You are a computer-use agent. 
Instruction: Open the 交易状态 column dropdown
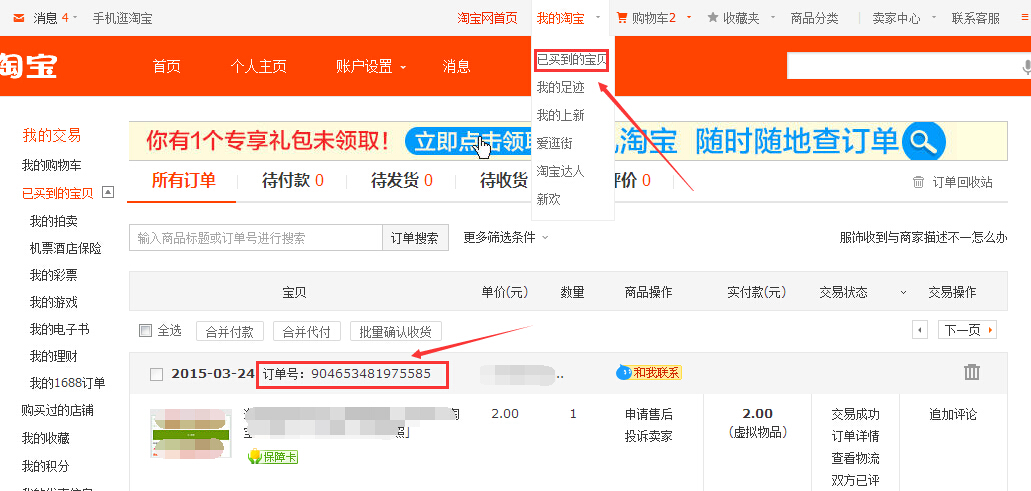click(903, 292)
